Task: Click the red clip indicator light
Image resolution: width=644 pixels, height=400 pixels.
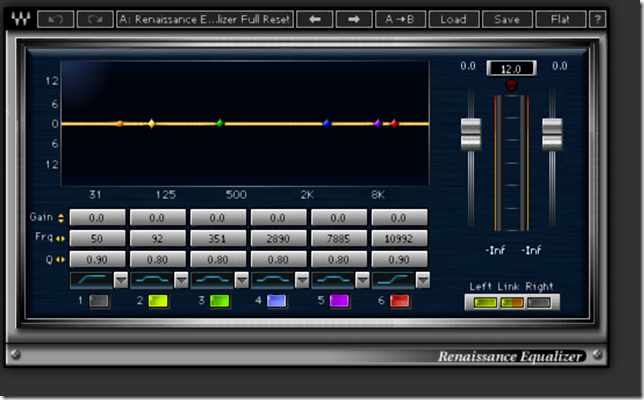Action: click(x=511, y=86)
